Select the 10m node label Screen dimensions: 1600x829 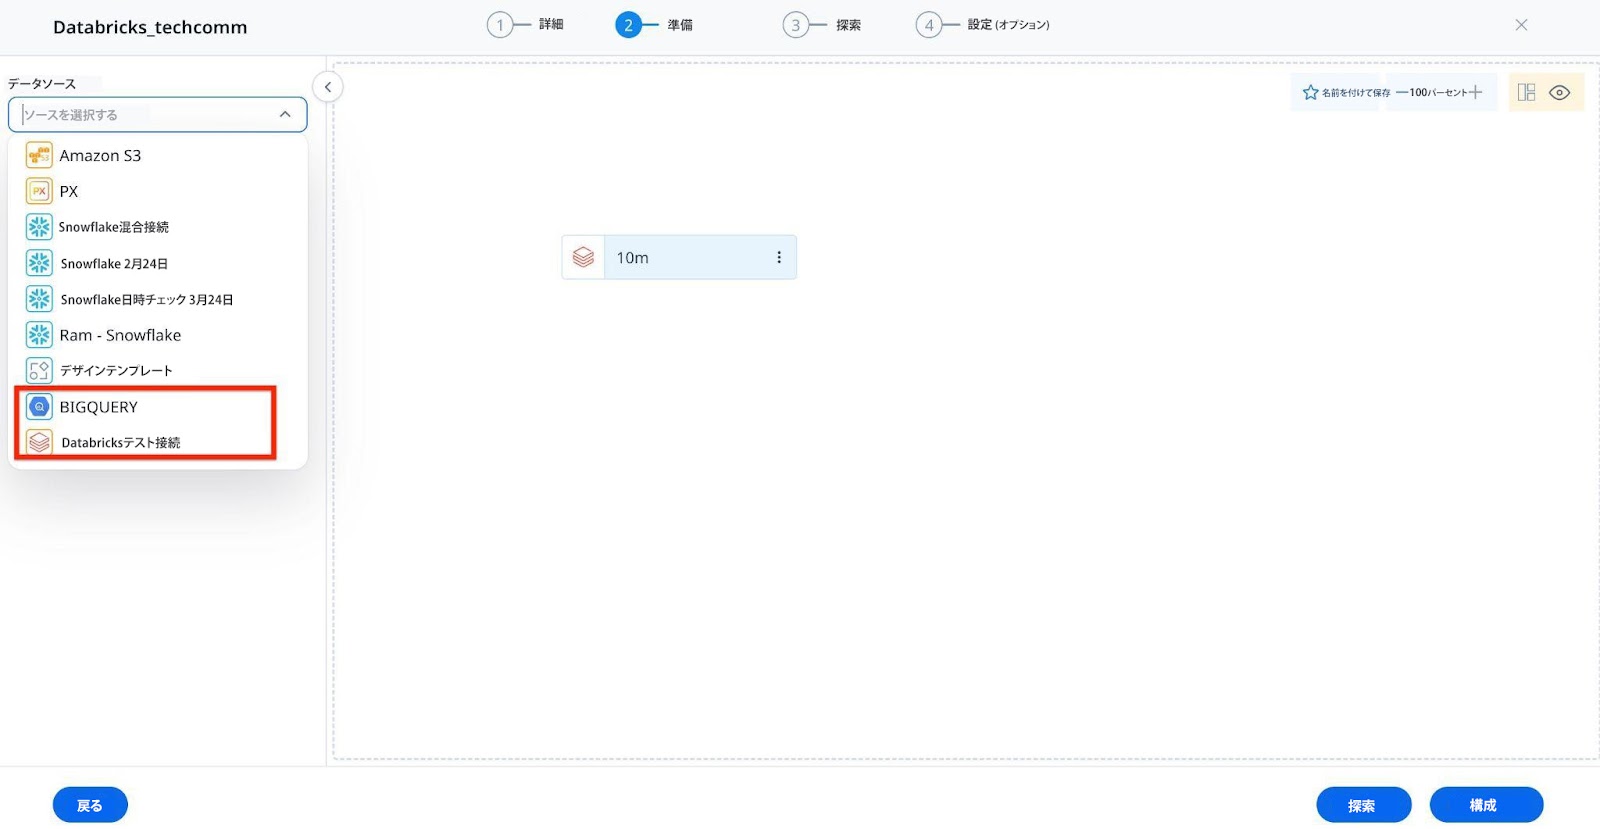pyautogui.click(x=632, y=258)
